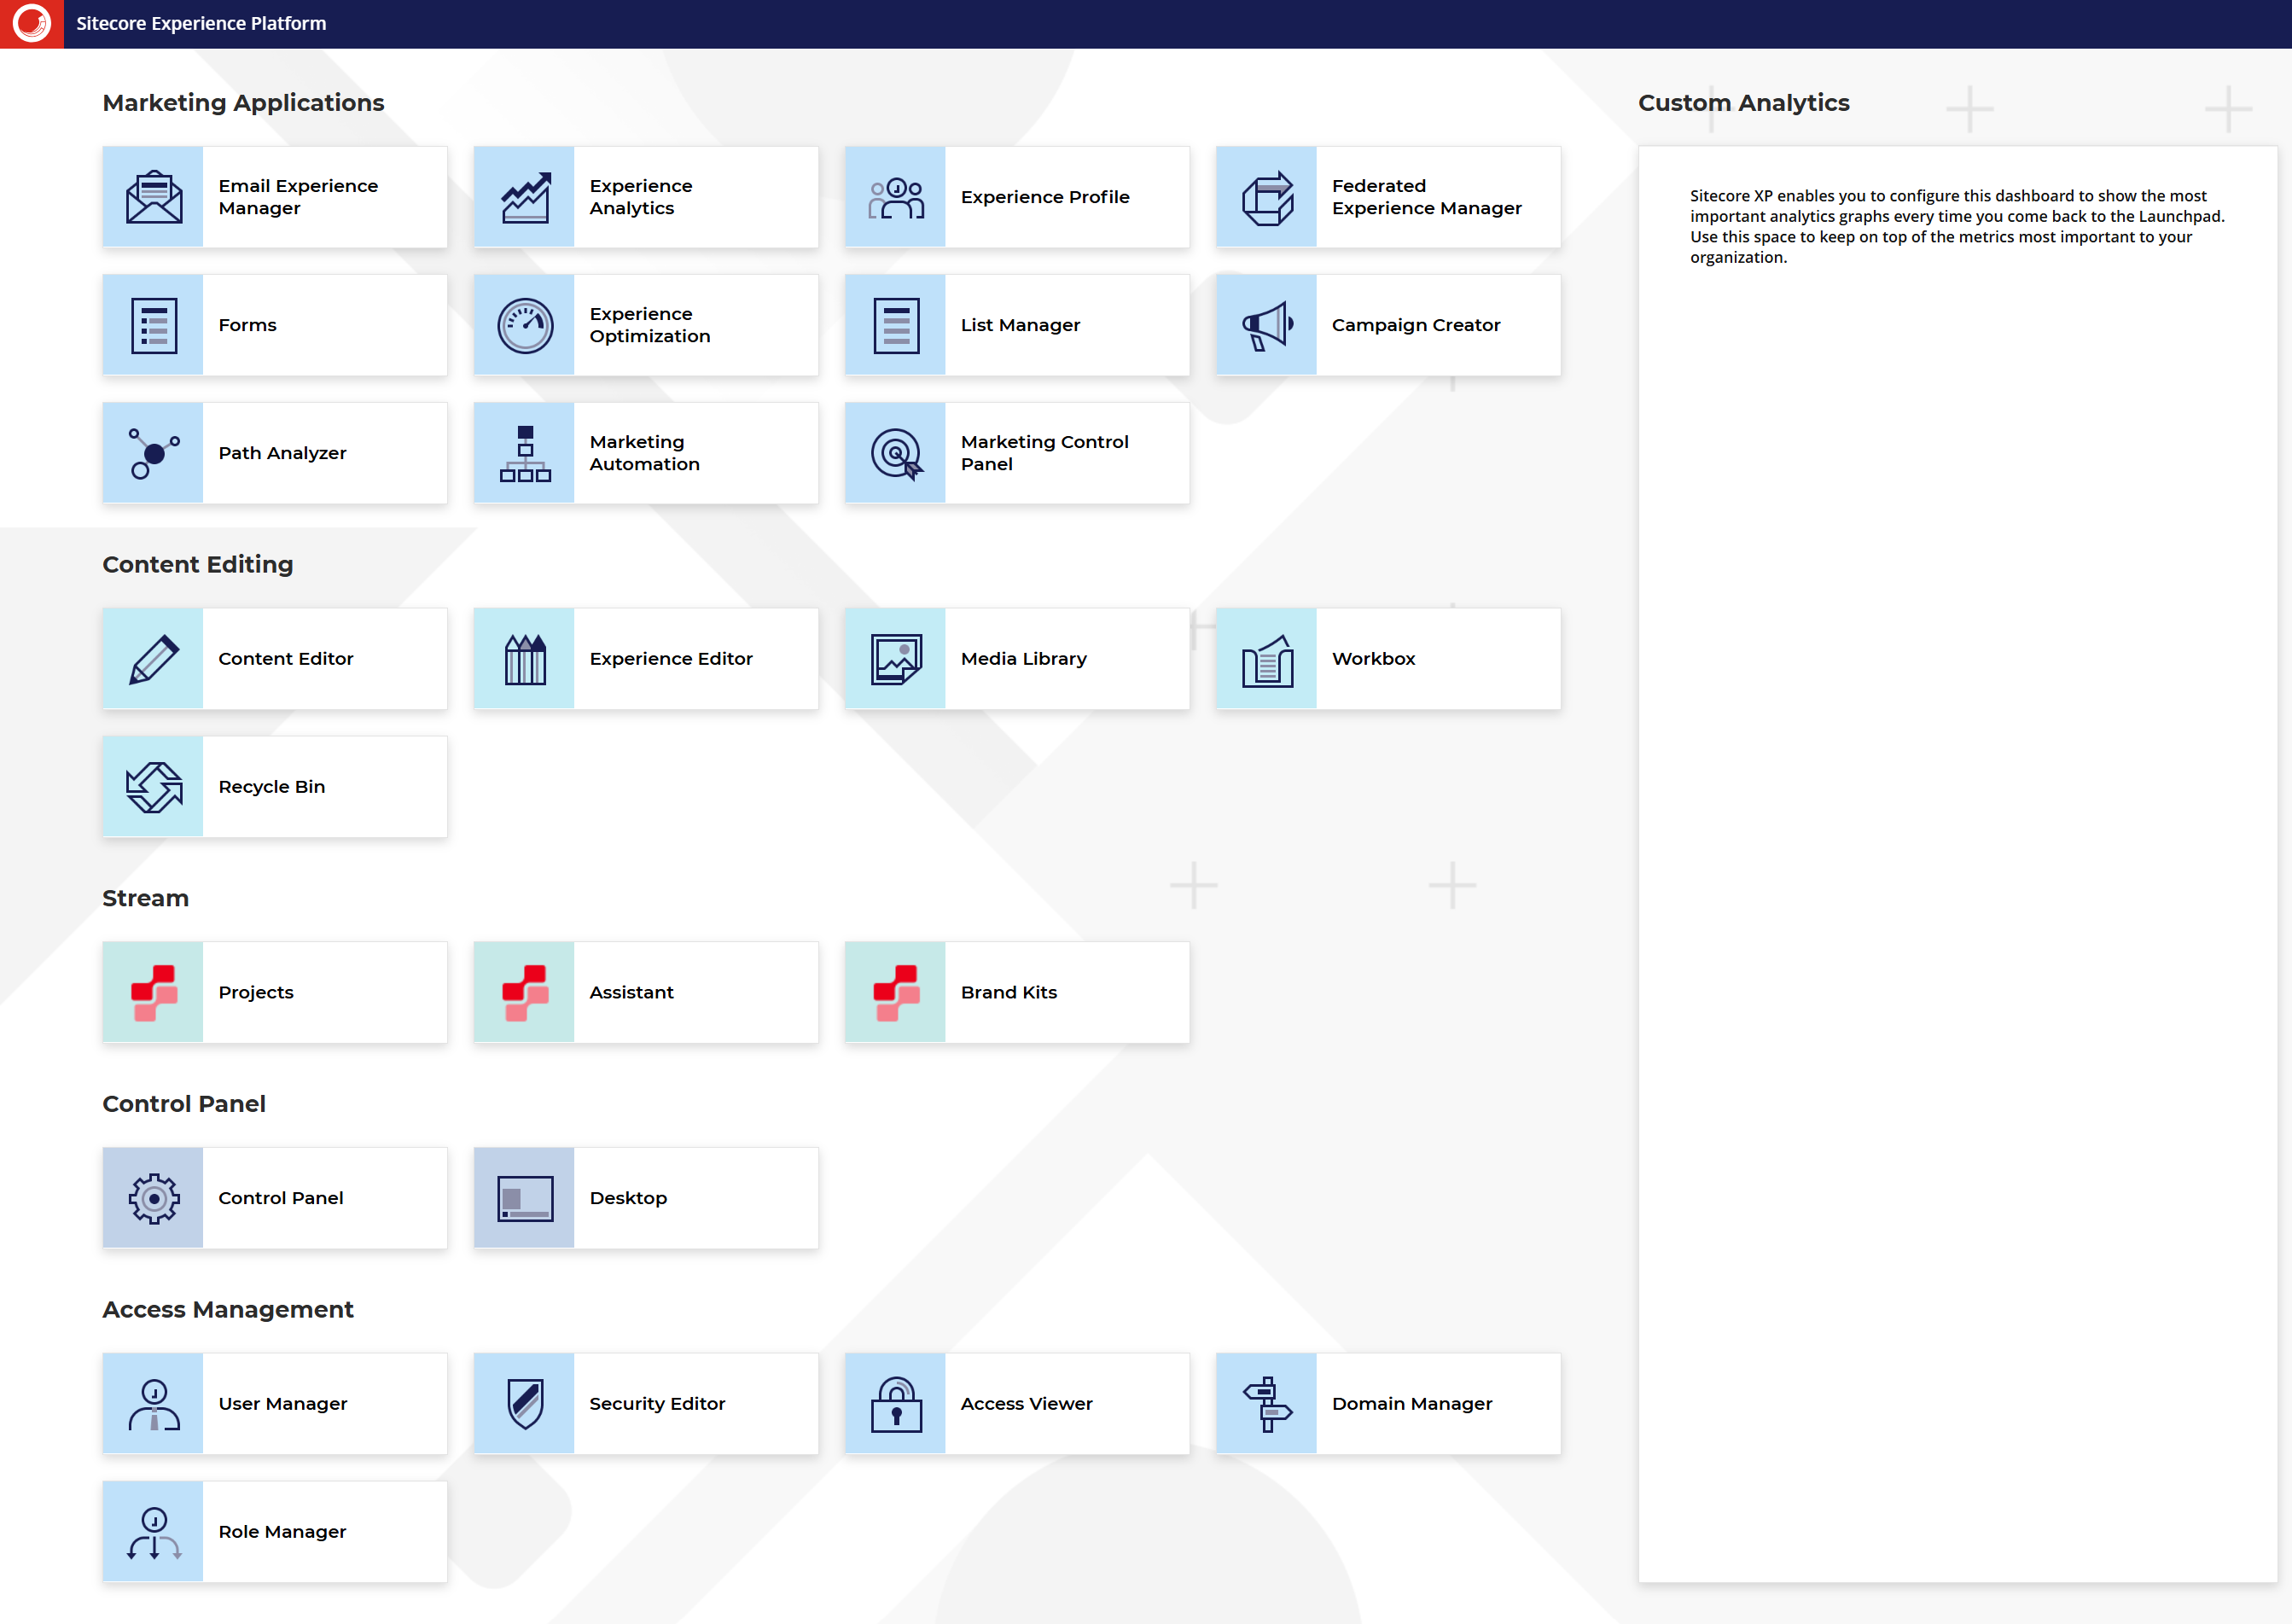
Task: Launch Experience Optimization label
Action: (650, 325)
